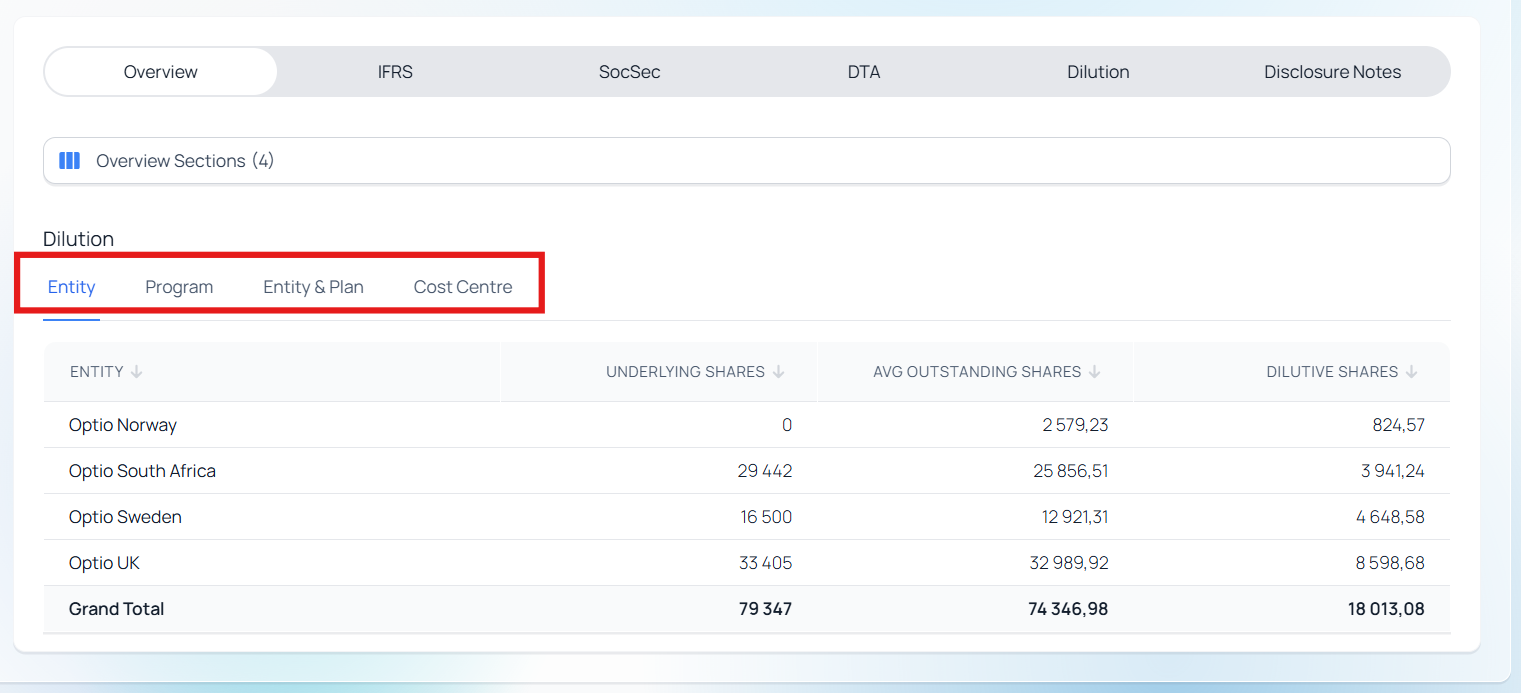The width and height of the screenshot is (1521, 693).
Task: Sort by Underlying Shares arrow icon
Action: 779,372
